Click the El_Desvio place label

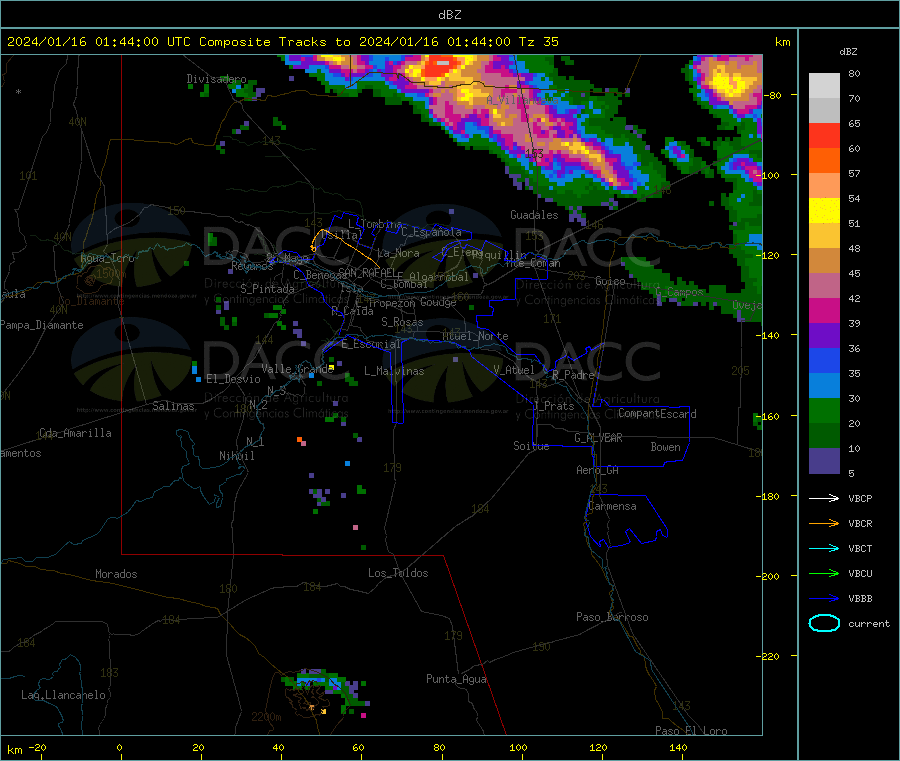[233, 379]
